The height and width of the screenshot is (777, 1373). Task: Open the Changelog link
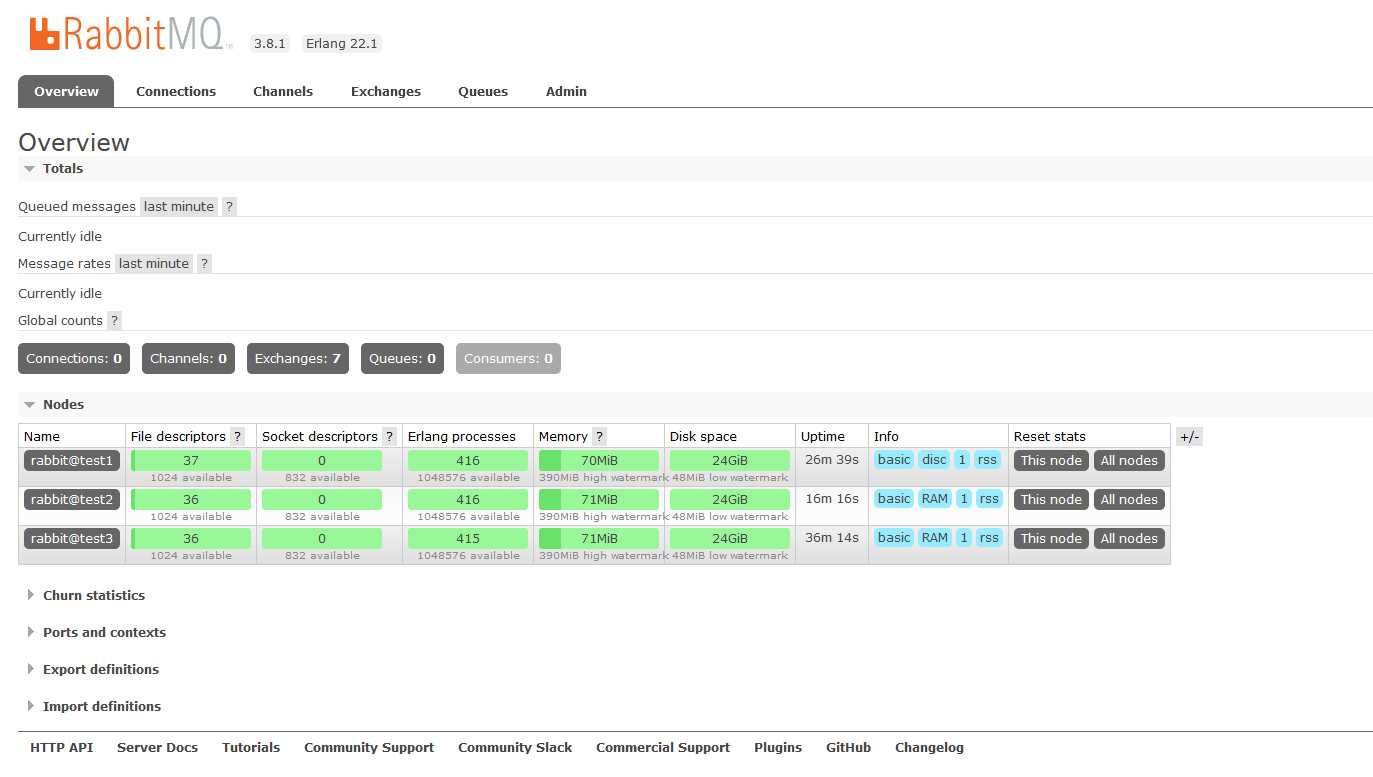(x=929, y=748)
